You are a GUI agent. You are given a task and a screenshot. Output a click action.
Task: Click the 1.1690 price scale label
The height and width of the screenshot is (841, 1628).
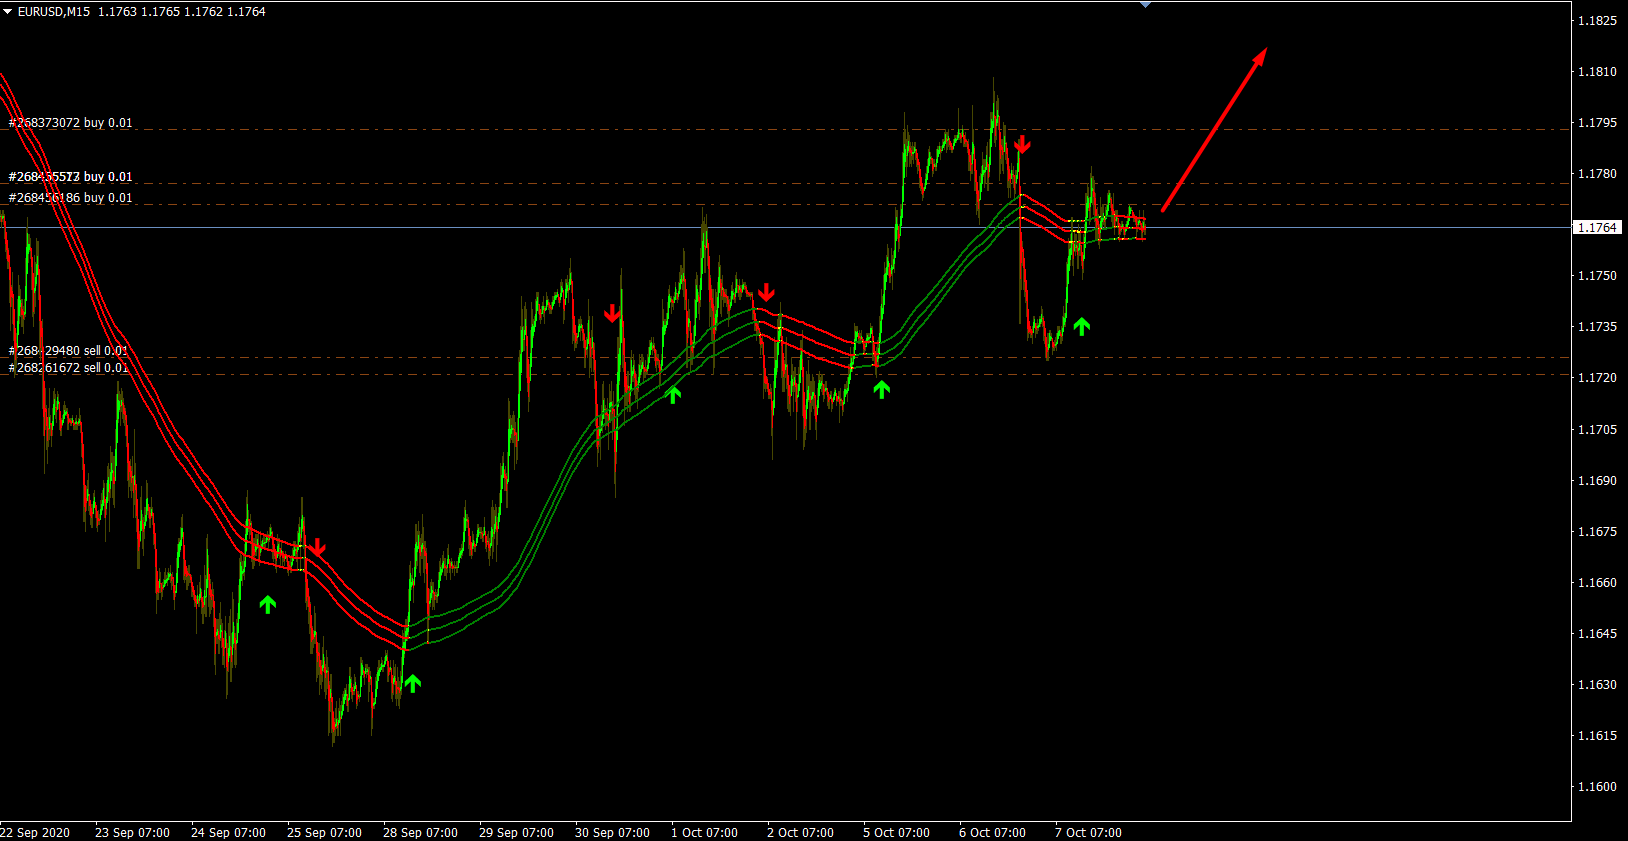point(1597,481)
